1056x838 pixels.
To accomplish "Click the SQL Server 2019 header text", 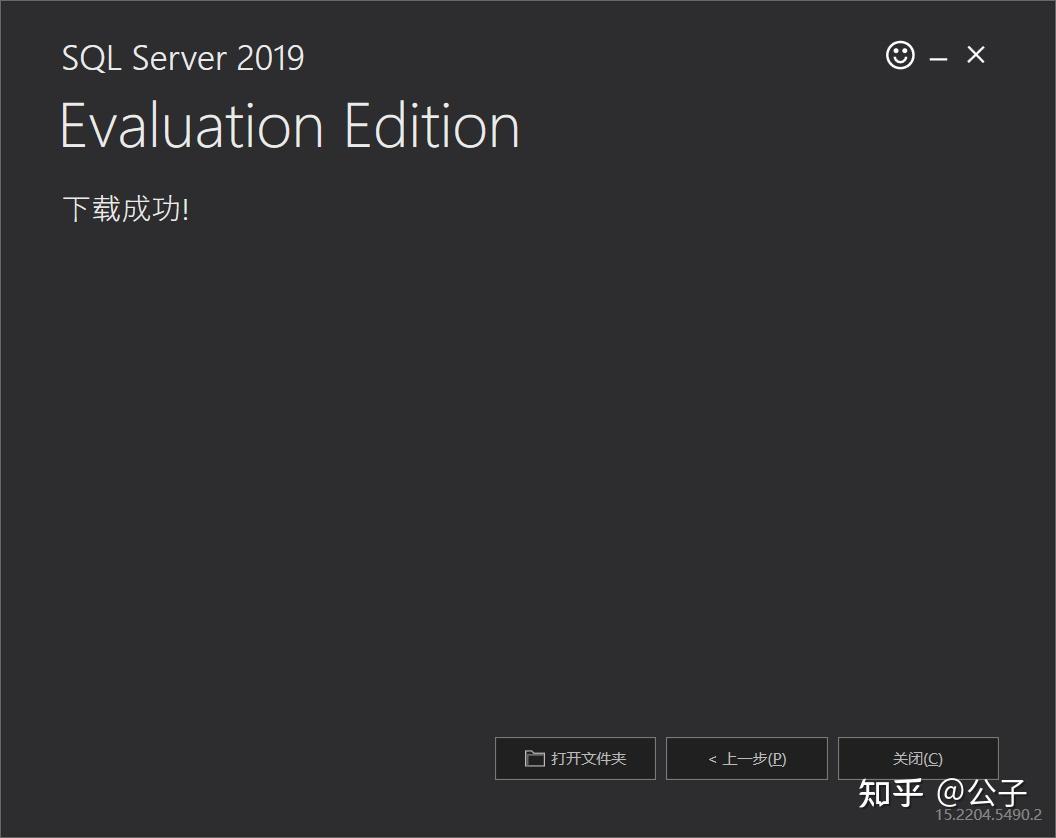I will (183, 57).
